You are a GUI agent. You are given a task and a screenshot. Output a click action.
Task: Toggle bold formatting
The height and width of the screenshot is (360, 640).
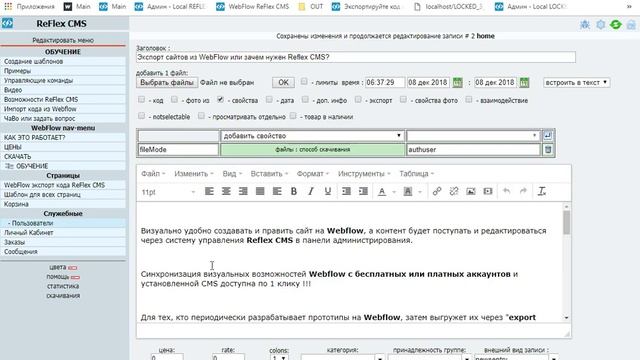click(293, 191)
